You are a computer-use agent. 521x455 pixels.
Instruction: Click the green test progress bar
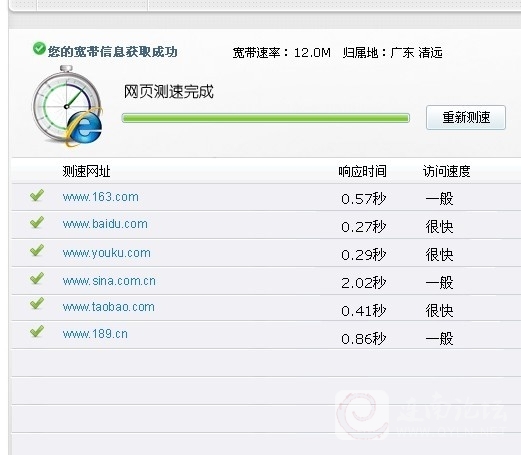266,118
